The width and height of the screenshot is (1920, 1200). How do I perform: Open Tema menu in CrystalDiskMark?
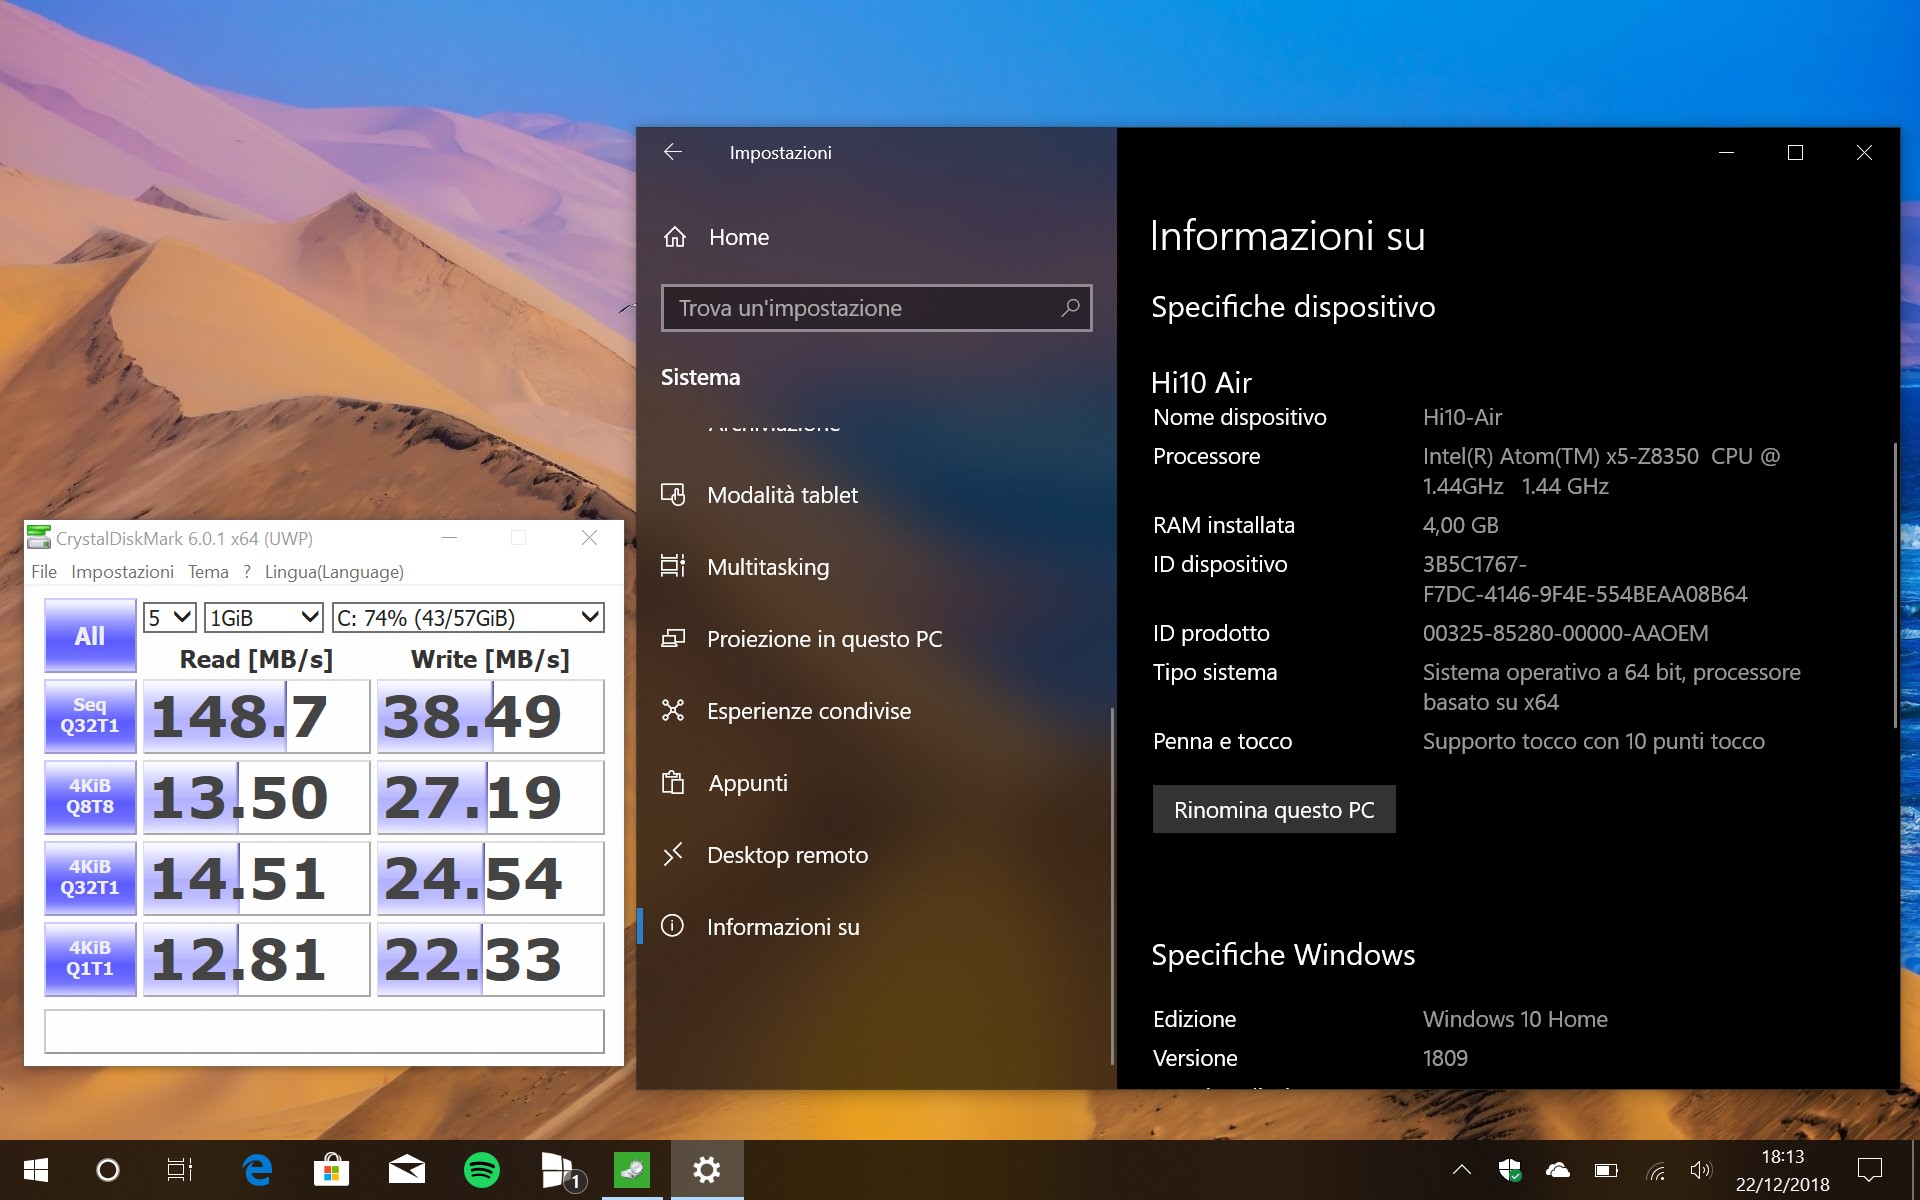pyautogui.click(x=208, y=572)
